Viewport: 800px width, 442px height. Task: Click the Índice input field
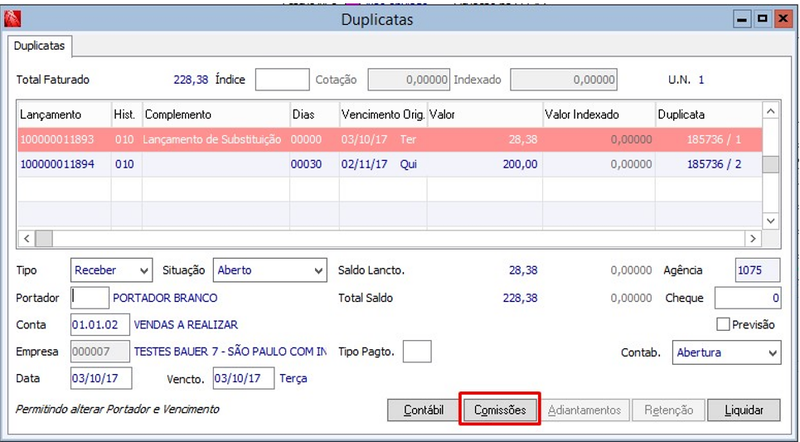282,80
